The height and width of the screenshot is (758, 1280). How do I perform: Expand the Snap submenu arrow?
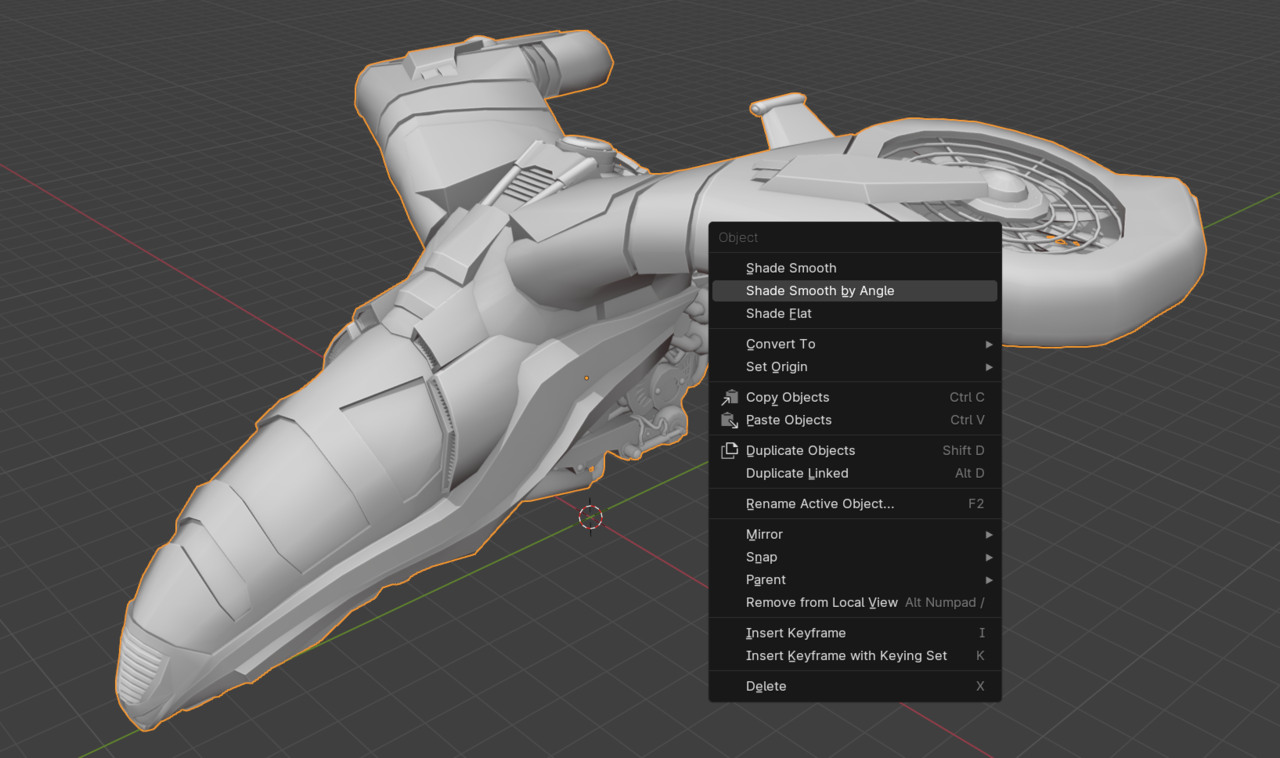[989, 557]
